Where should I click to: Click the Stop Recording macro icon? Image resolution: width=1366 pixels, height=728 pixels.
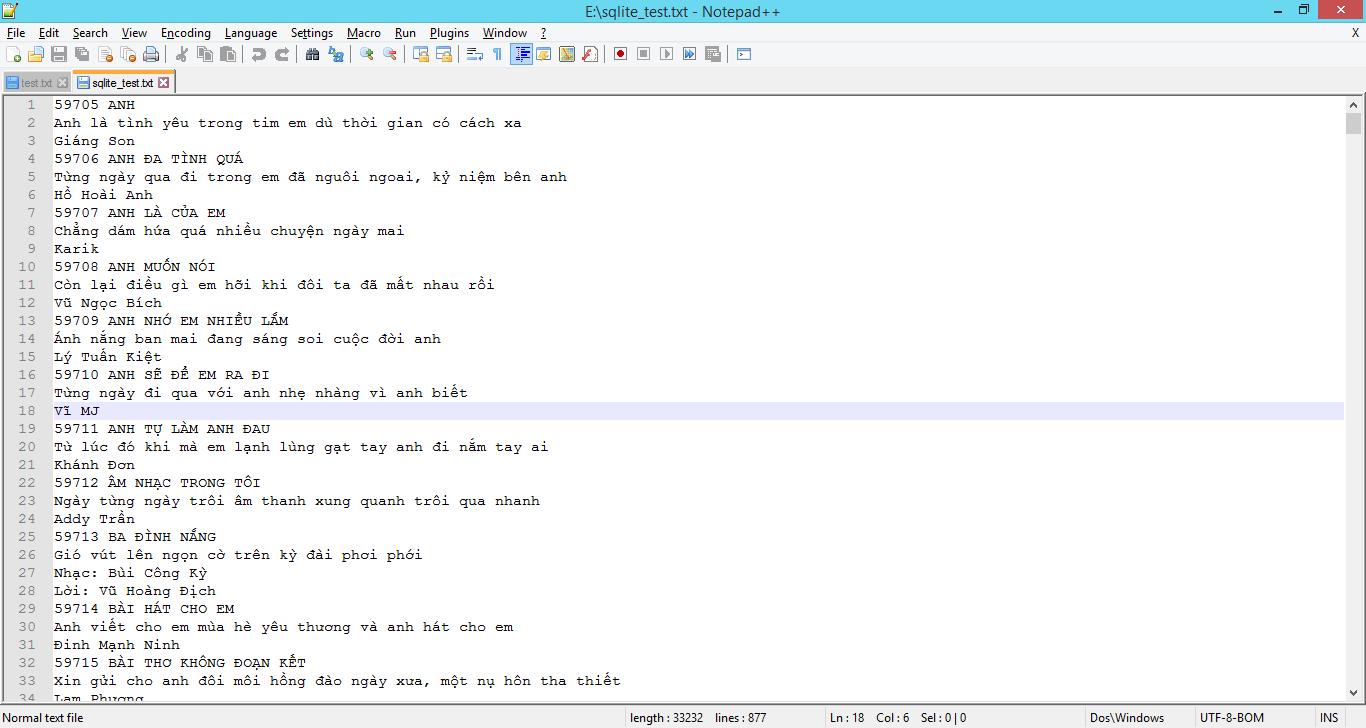pos(643,54)
